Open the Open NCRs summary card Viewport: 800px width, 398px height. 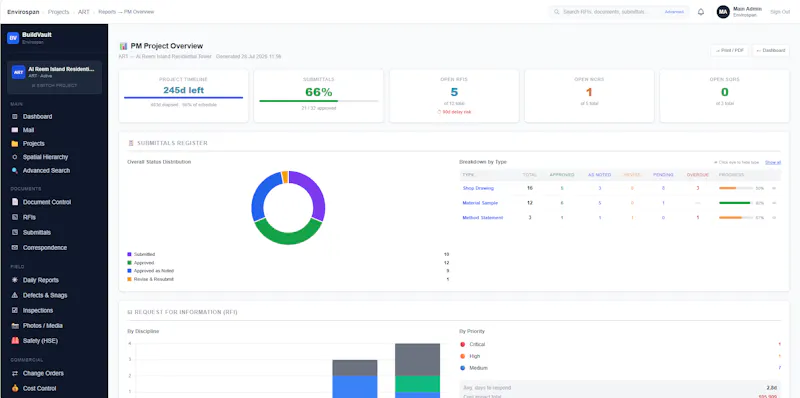coord(589,96)
